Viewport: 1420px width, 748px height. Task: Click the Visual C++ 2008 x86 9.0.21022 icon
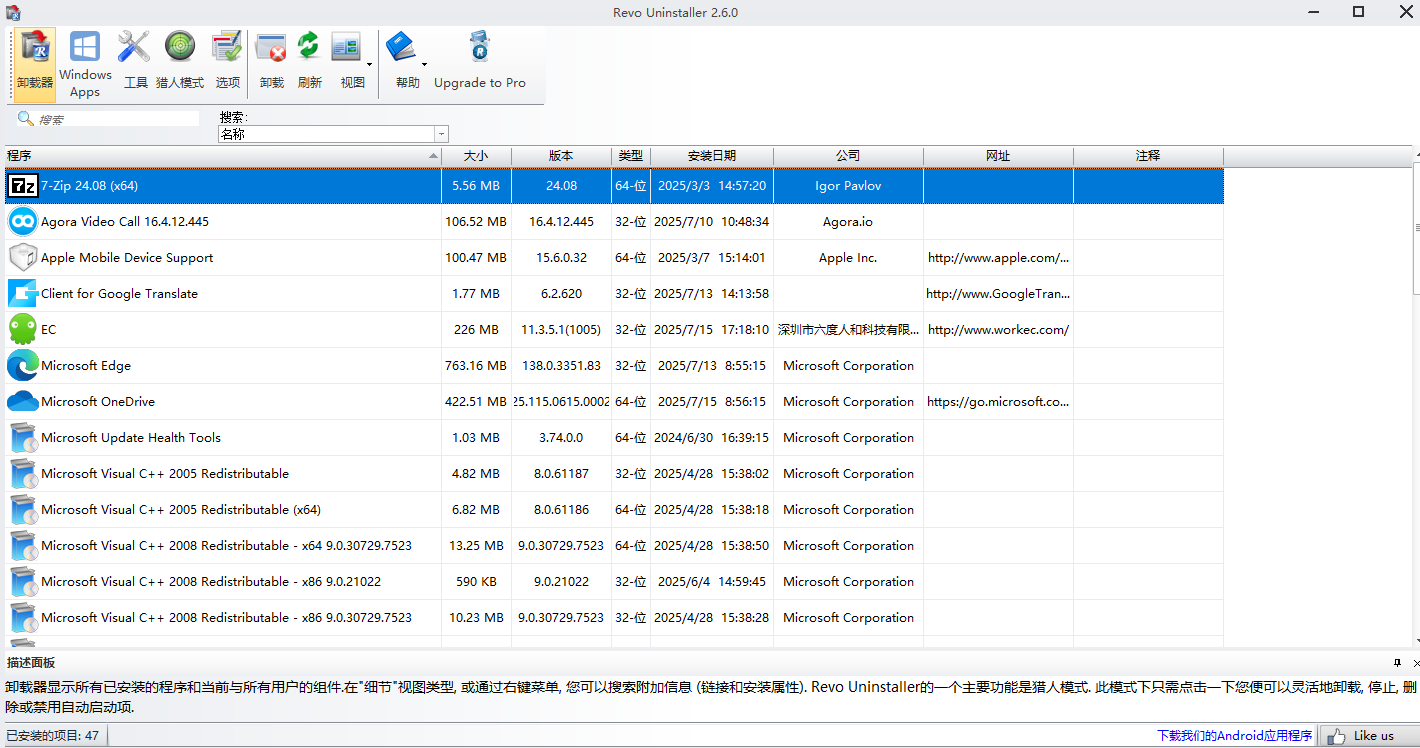[x=22, y=582]
